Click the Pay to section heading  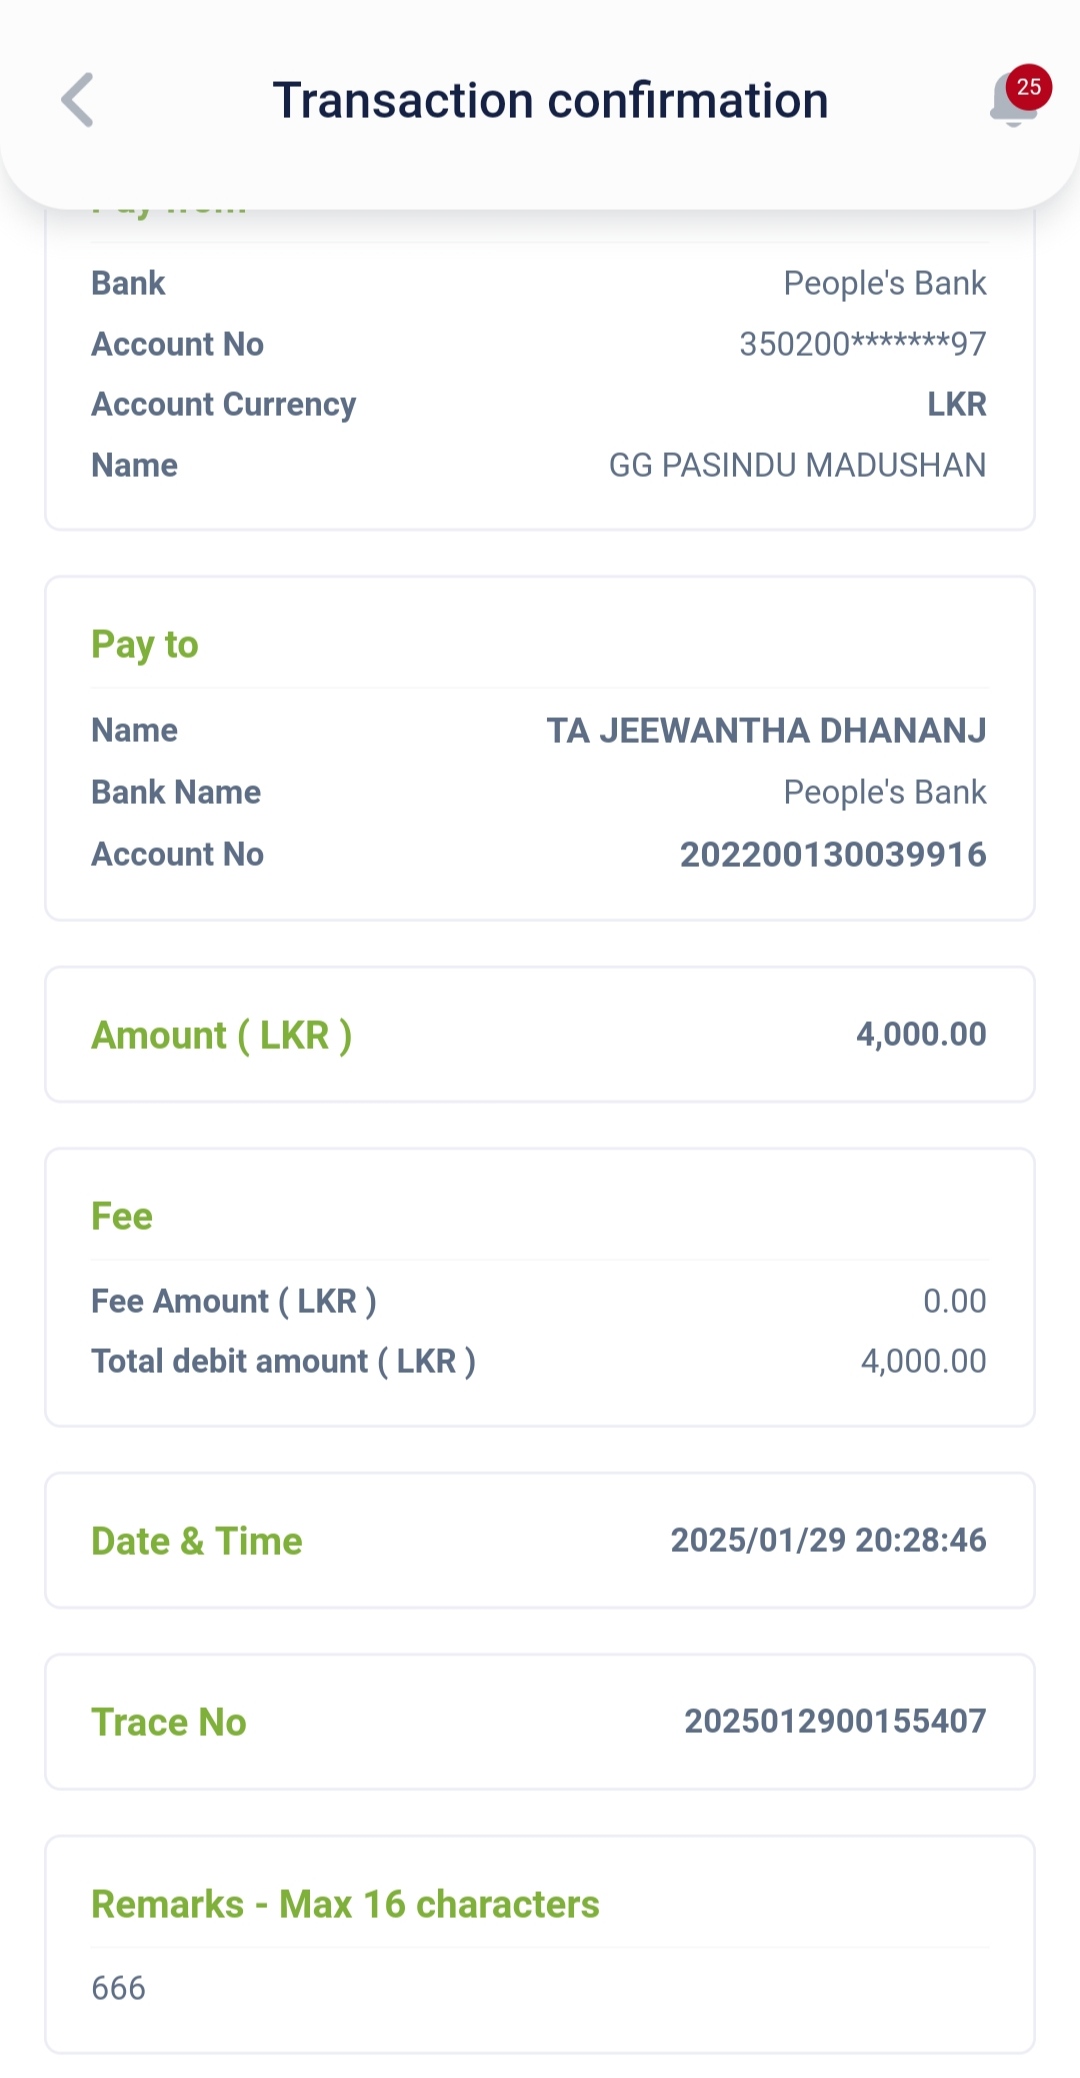coord(145,645)
